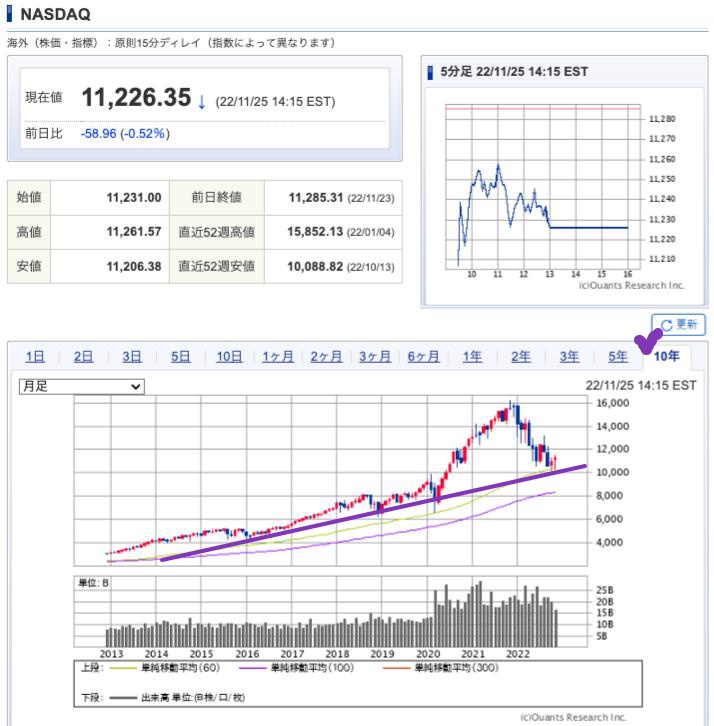Open the 2ヶ月 chart range tab
The height and width of the screenshot is (726, 714).
[x=326, y=357]
